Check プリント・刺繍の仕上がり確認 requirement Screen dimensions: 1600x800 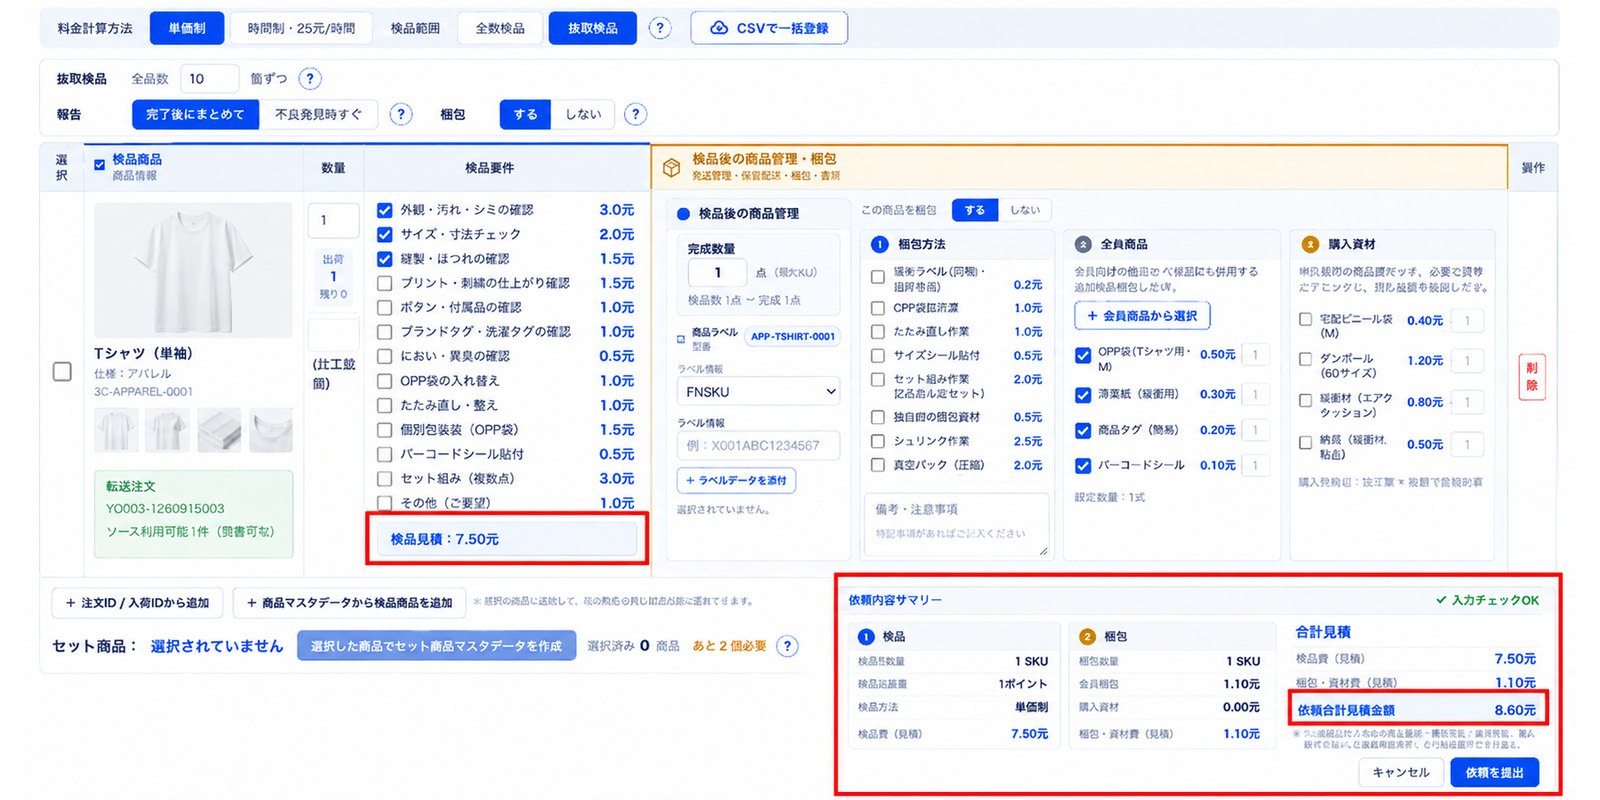pyautogui.click(x=384, y=283)
